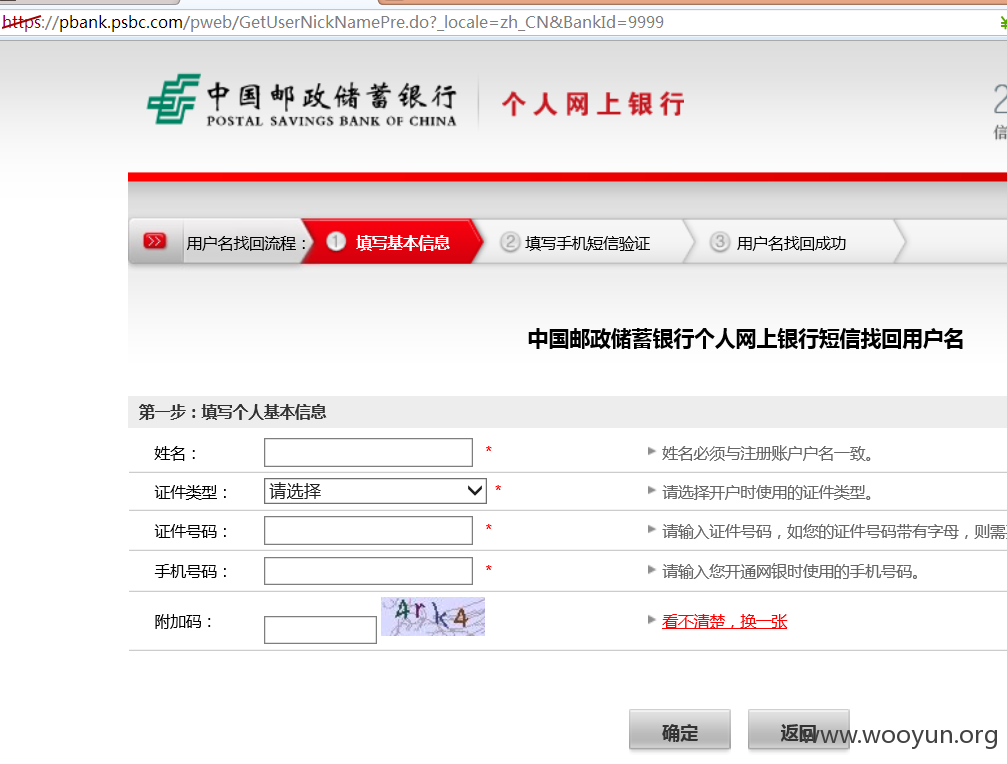Click the hint 请输入证件号码

(834, 532)
